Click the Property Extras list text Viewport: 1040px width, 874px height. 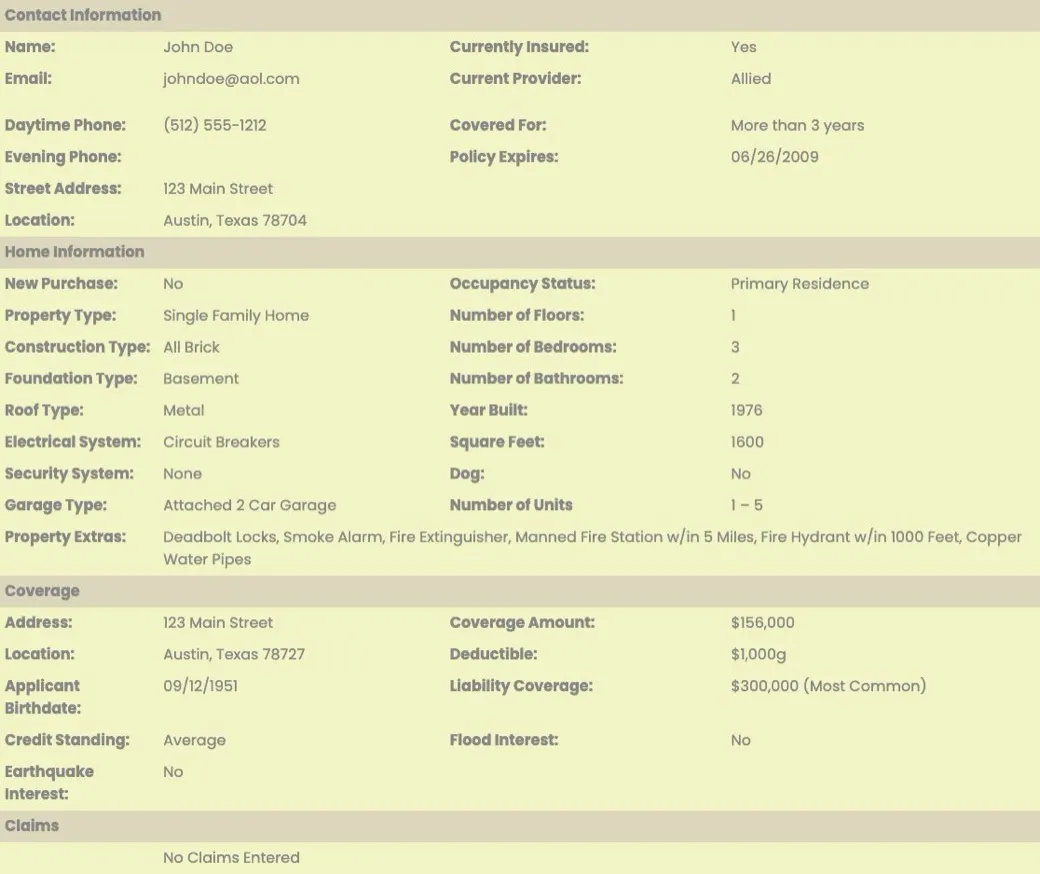coord(592,548)
